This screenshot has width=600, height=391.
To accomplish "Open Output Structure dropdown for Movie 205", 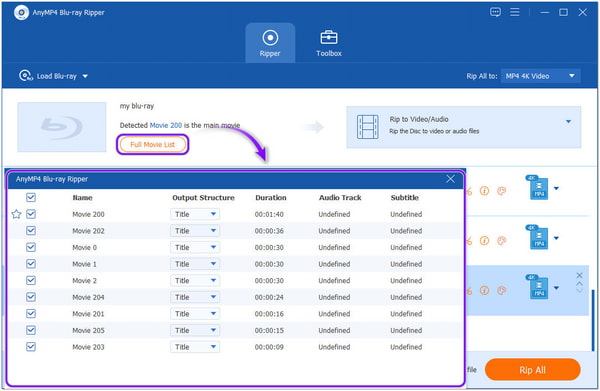I will (x=195, y=330).
